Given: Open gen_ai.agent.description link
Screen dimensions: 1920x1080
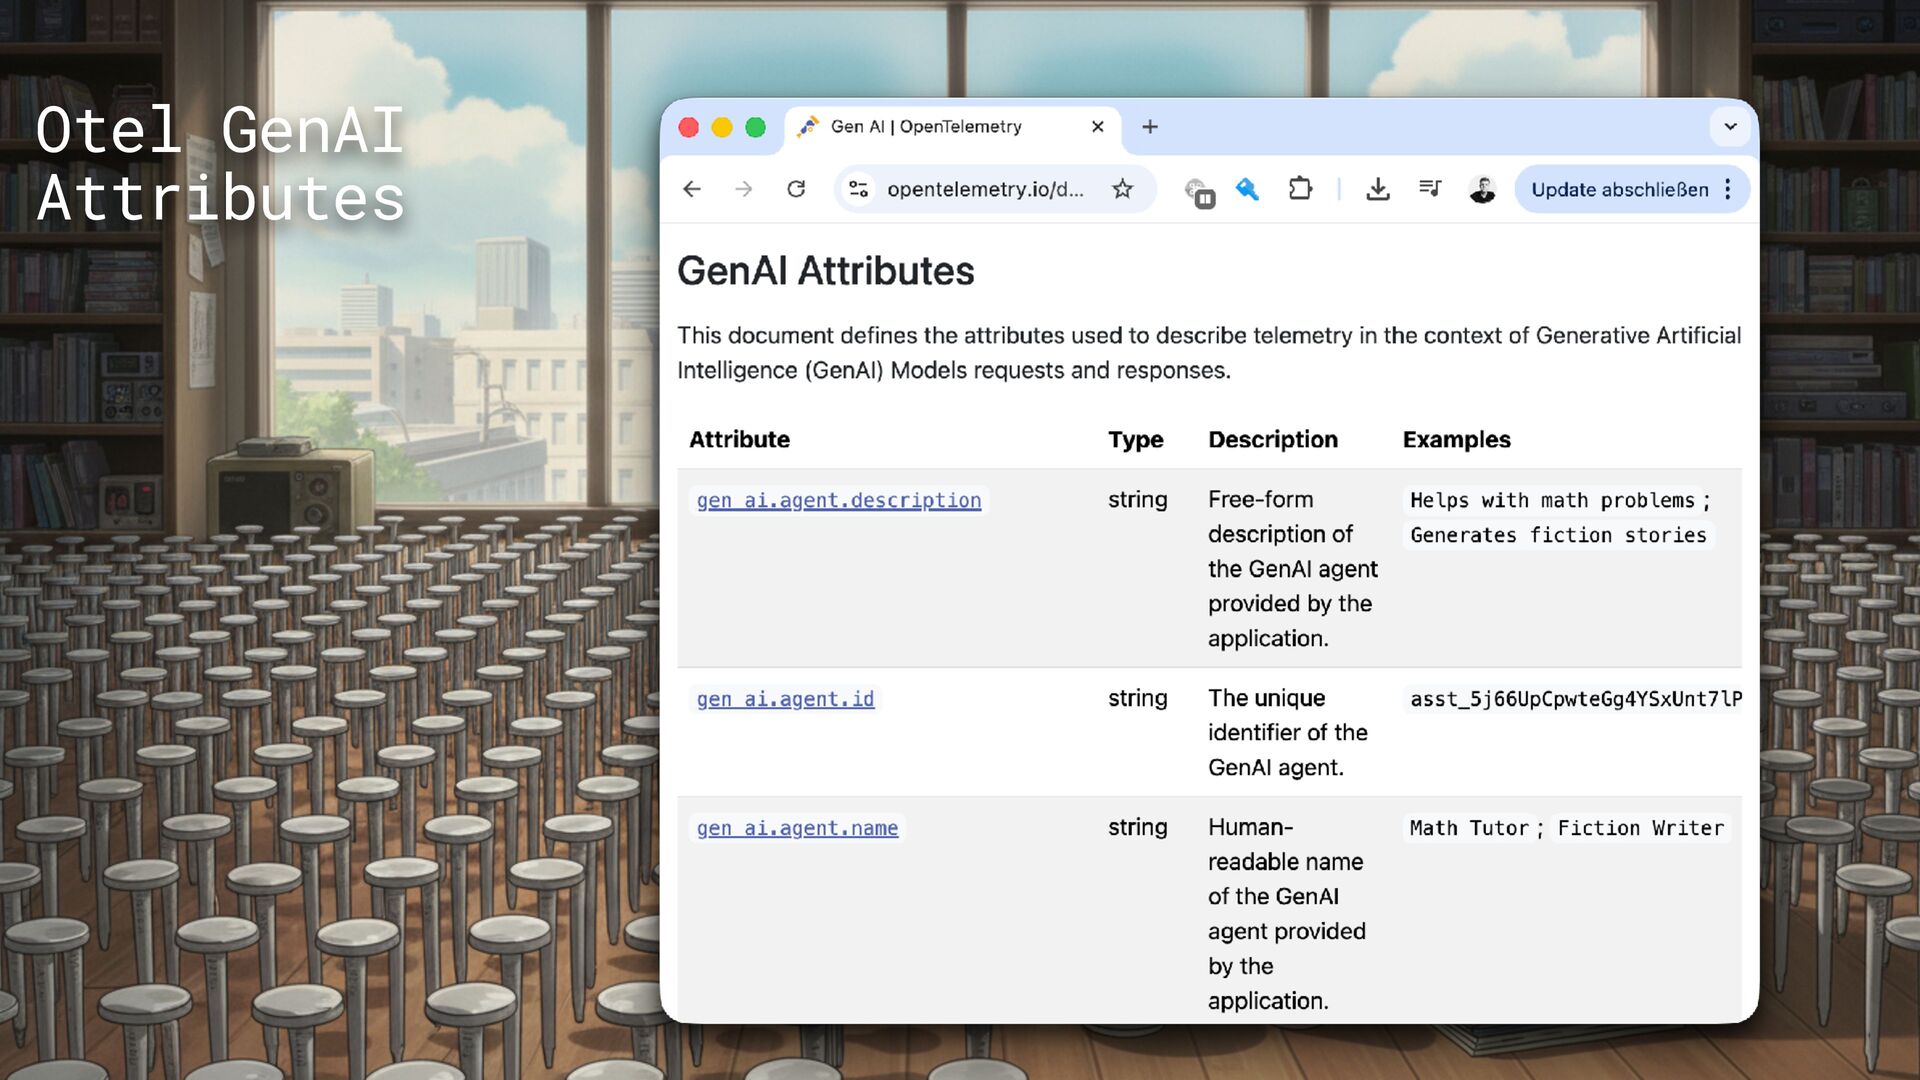Looking at the screenshot, I should pyautogui.click(x=838, y=500).
